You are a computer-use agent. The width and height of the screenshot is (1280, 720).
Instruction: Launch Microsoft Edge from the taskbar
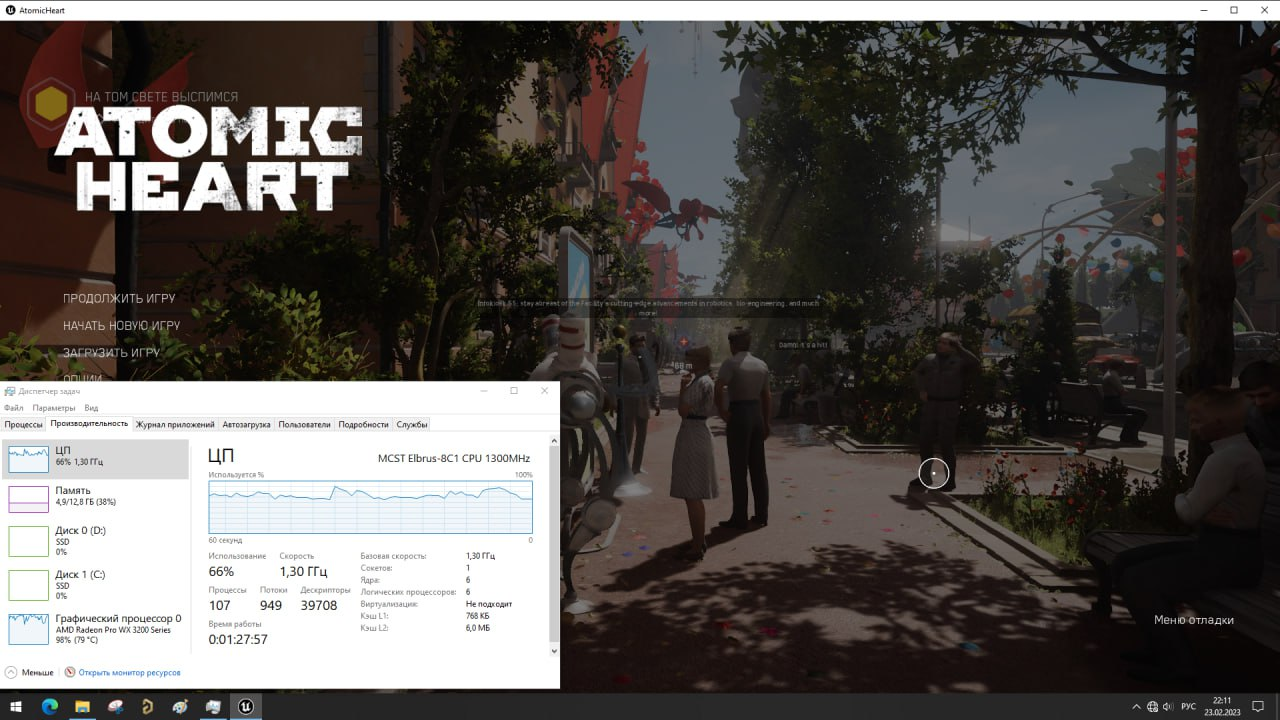click(50, 706)
